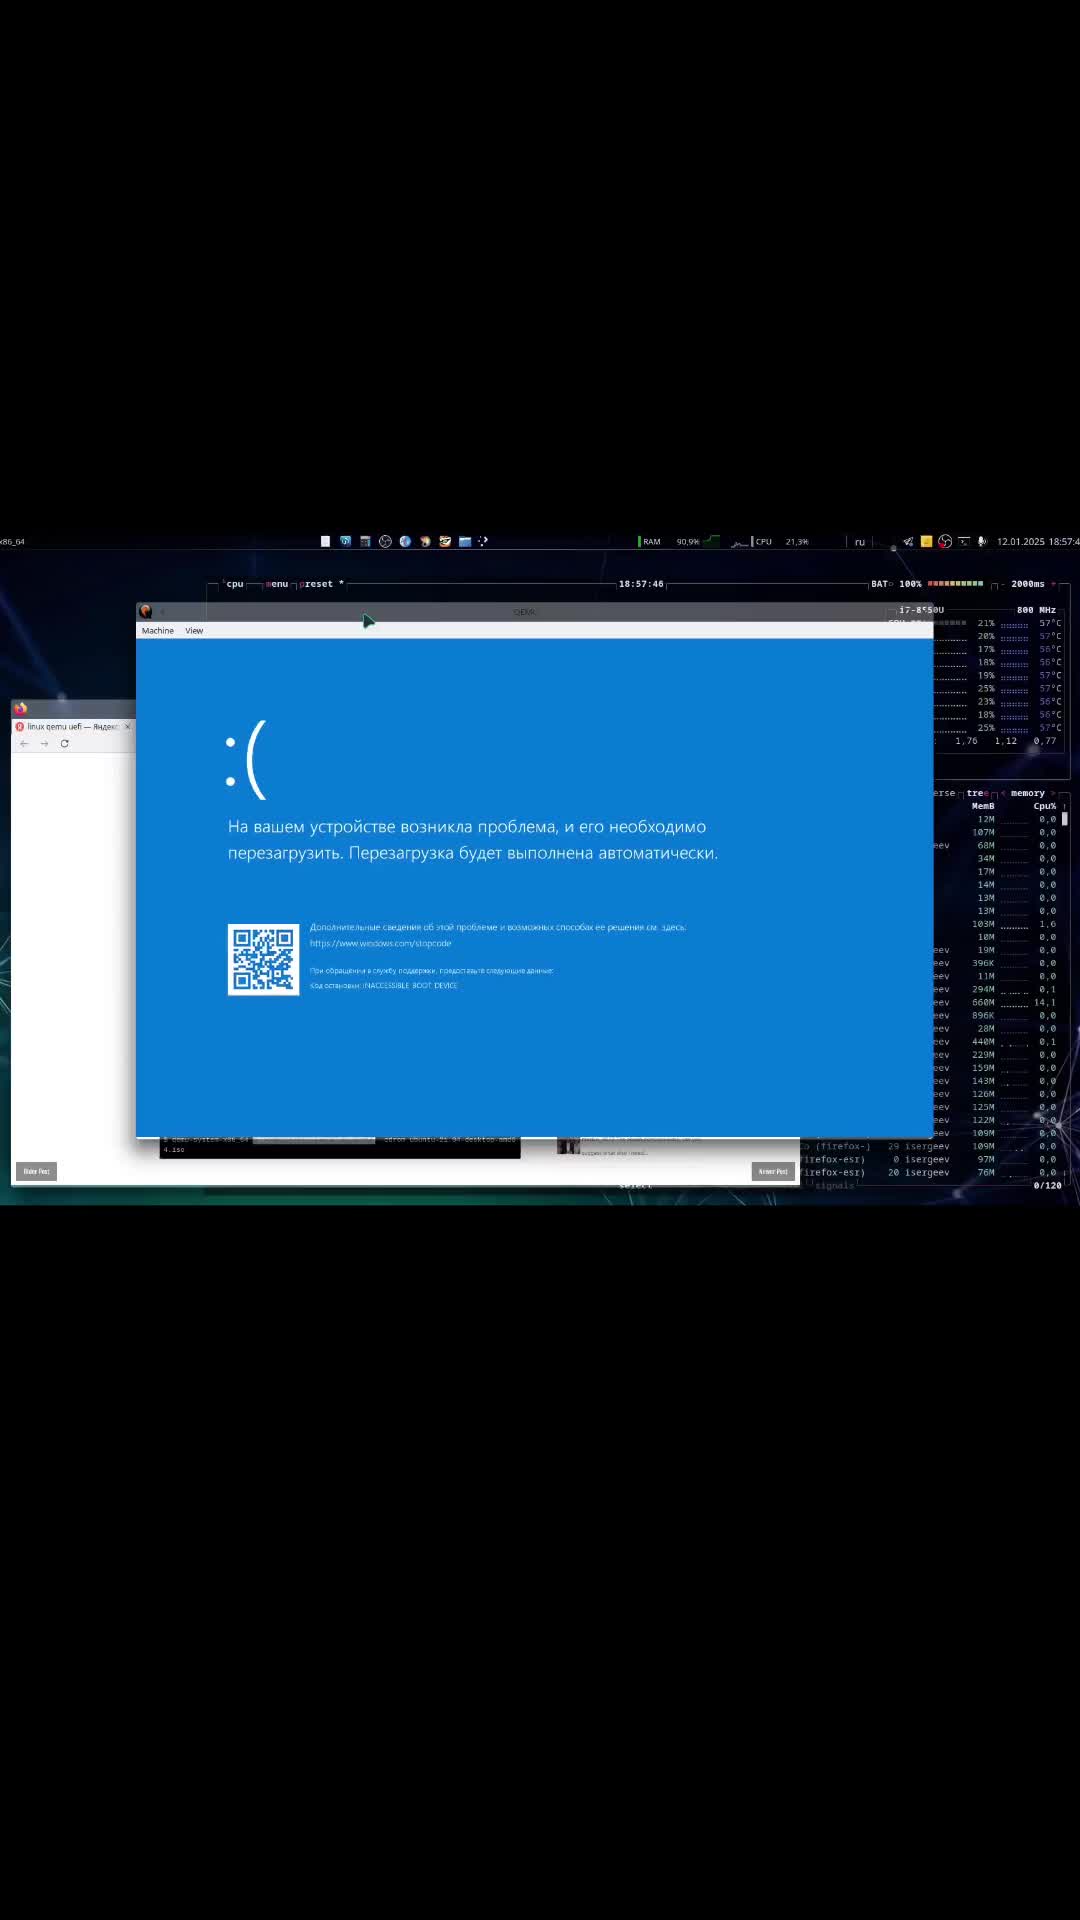Screen dimensions: 1080x1920
Task: Click the 0/120 process counter in btop
Action: 1047,1185
